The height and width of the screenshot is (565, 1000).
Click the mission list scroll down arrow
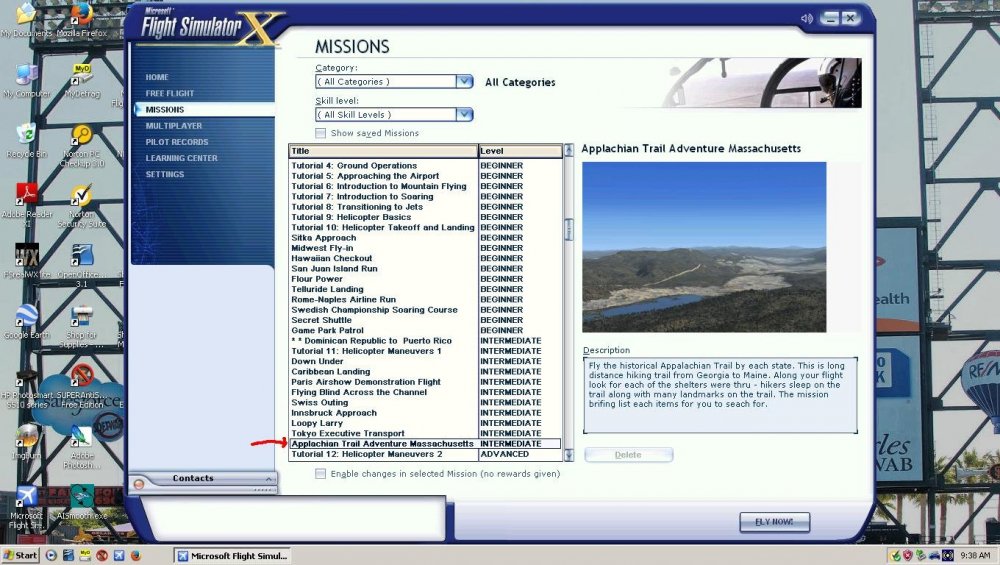569,455
